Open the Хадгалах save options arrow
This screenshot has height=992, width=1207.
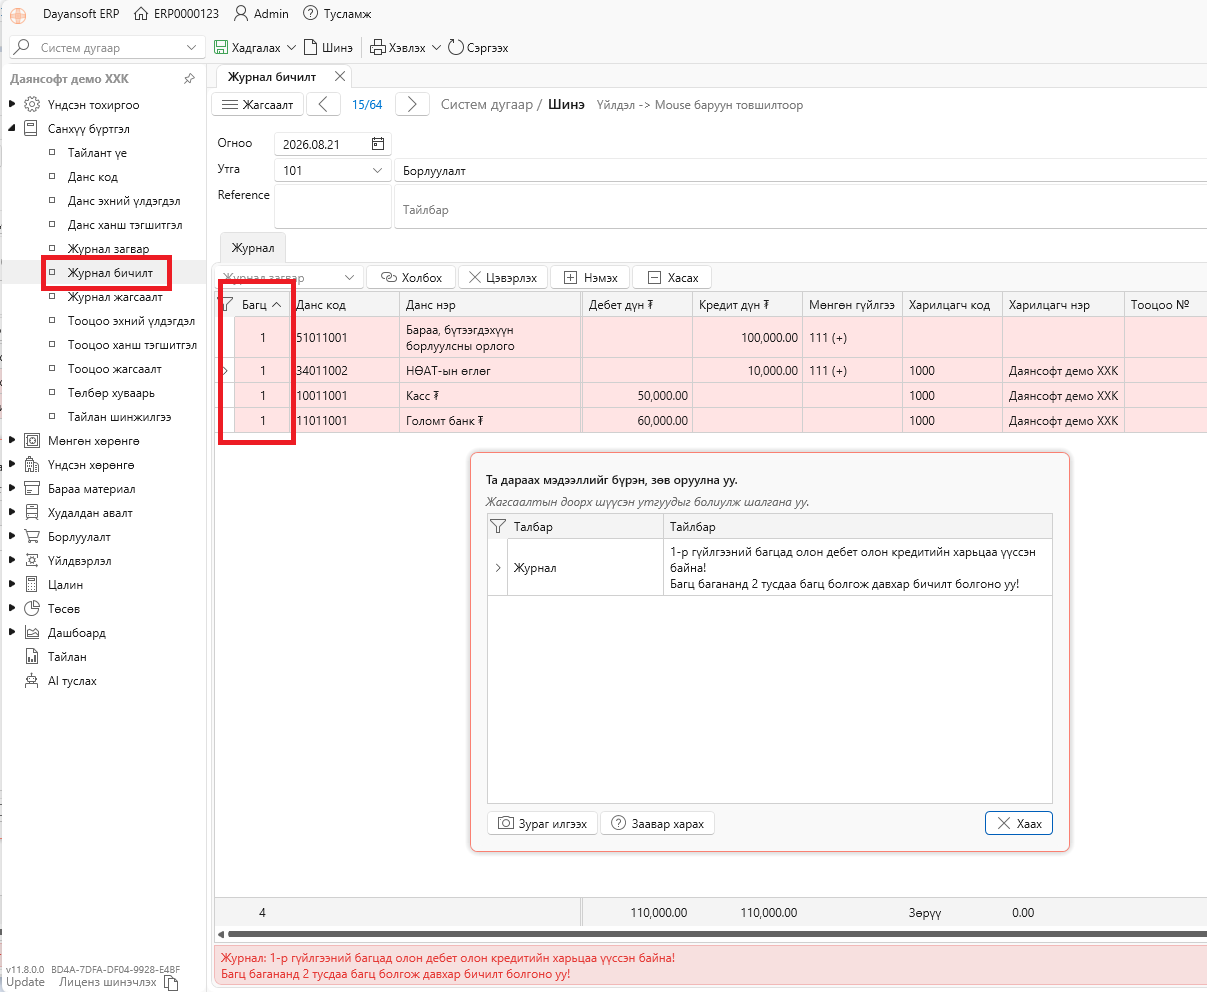[291, 47]
